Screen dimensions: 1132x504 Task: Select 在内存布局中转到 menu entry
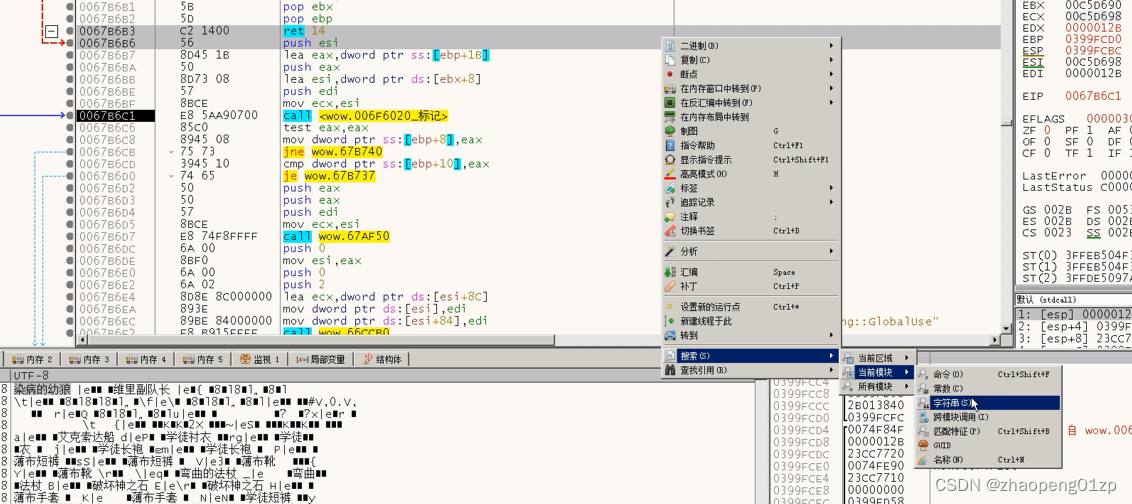point(752,117)
